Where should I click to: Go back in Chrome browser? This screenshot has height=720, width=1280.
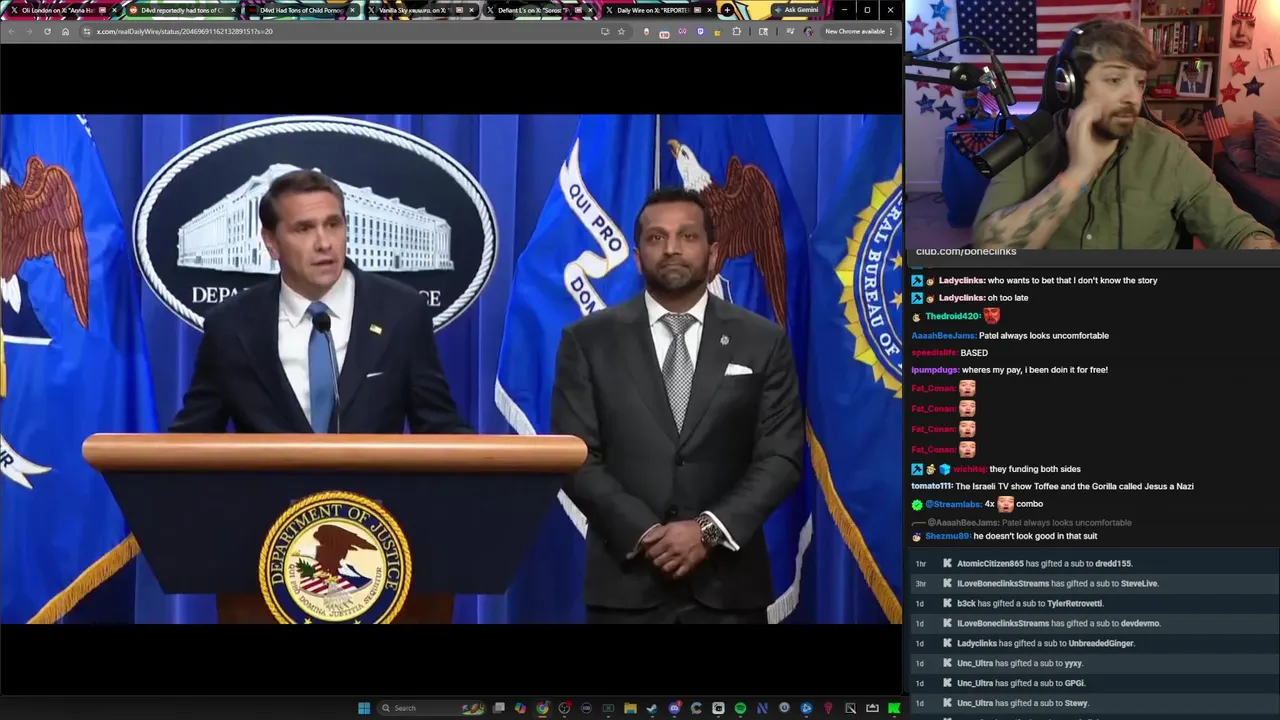point(11,31)
